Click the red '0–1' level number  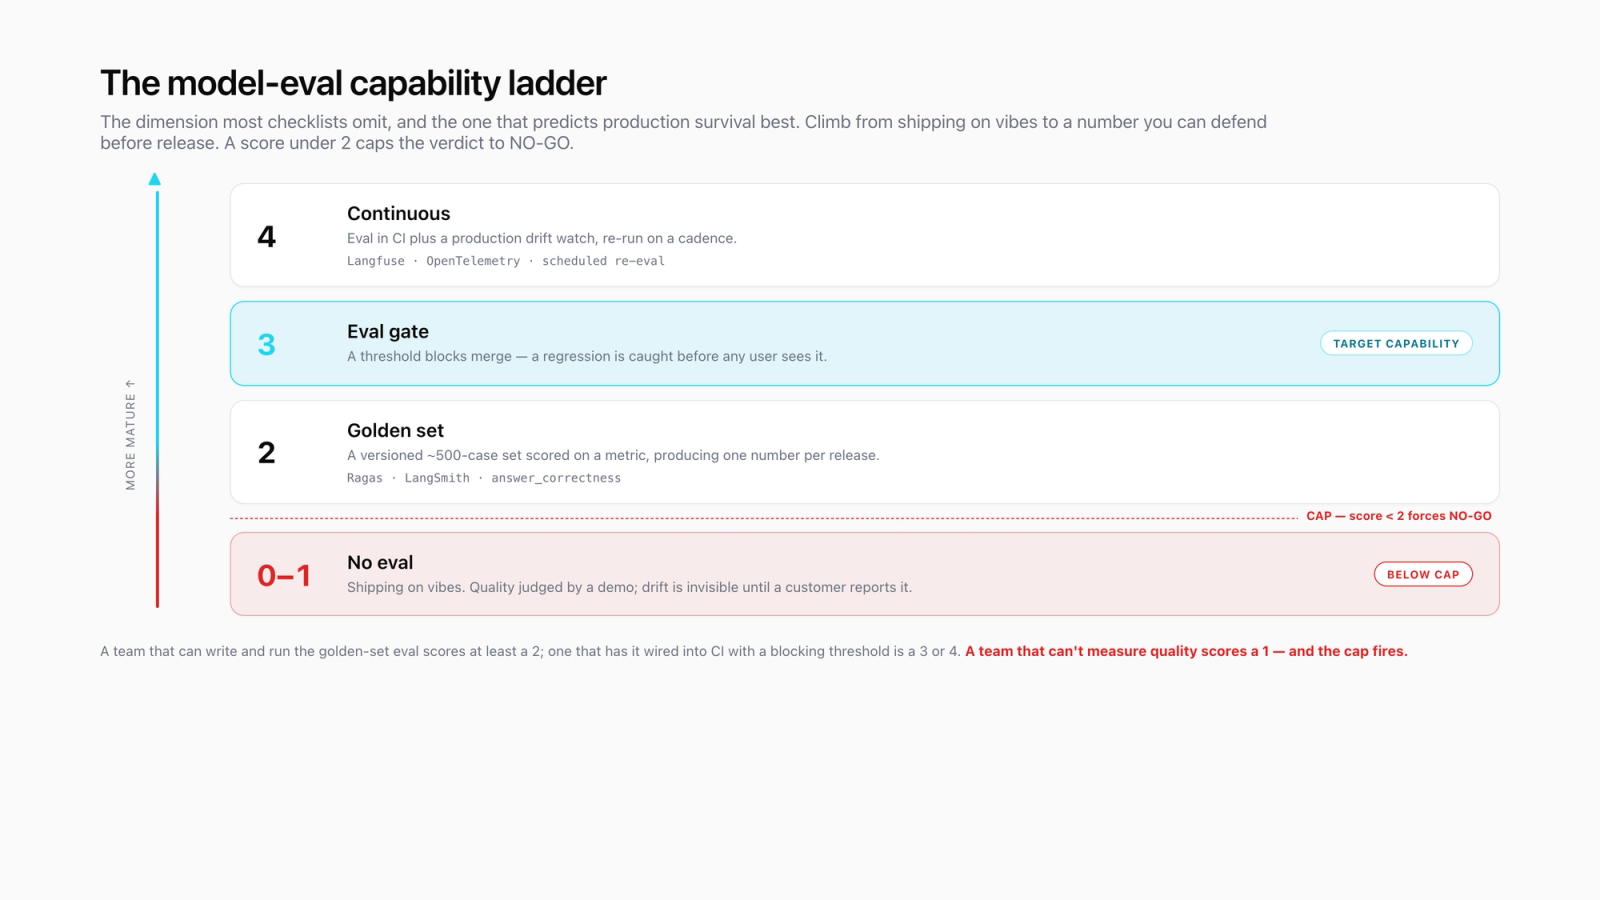284,575
